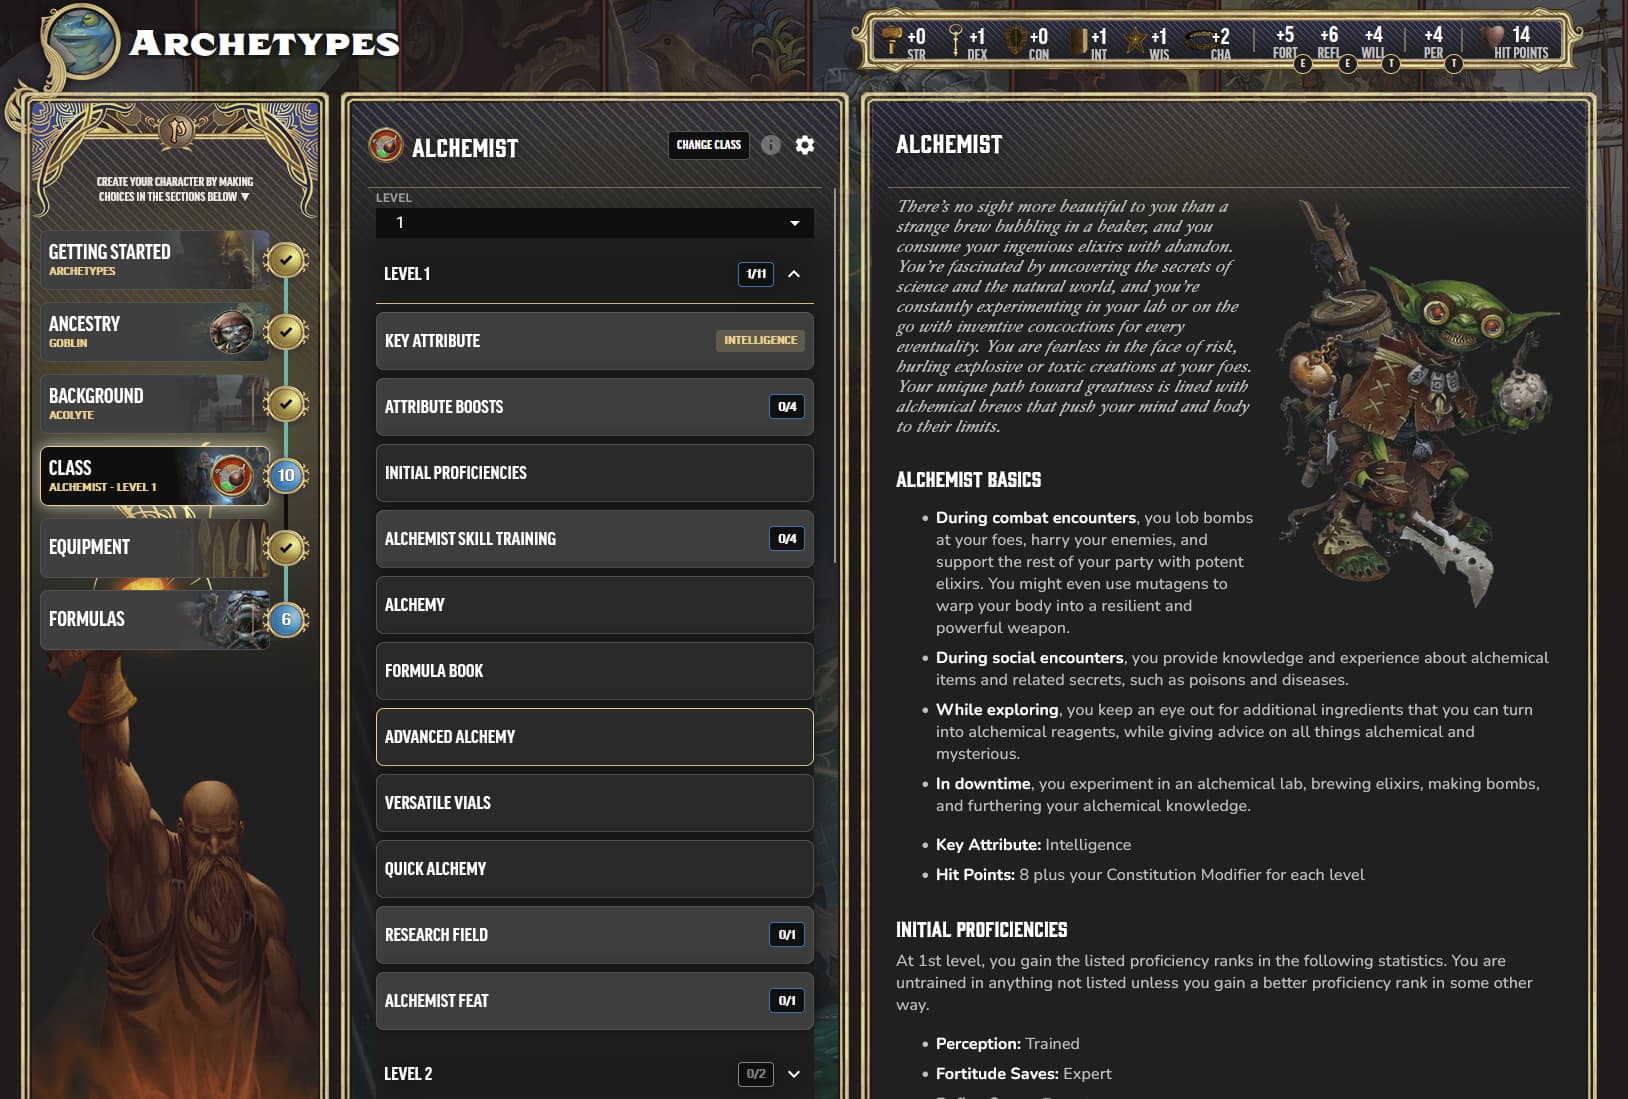Image resolution: width=1628 pixels, height=1099 pixels.
Task: Open the Level selection dropdown
Action: click(x=594, y=223)
